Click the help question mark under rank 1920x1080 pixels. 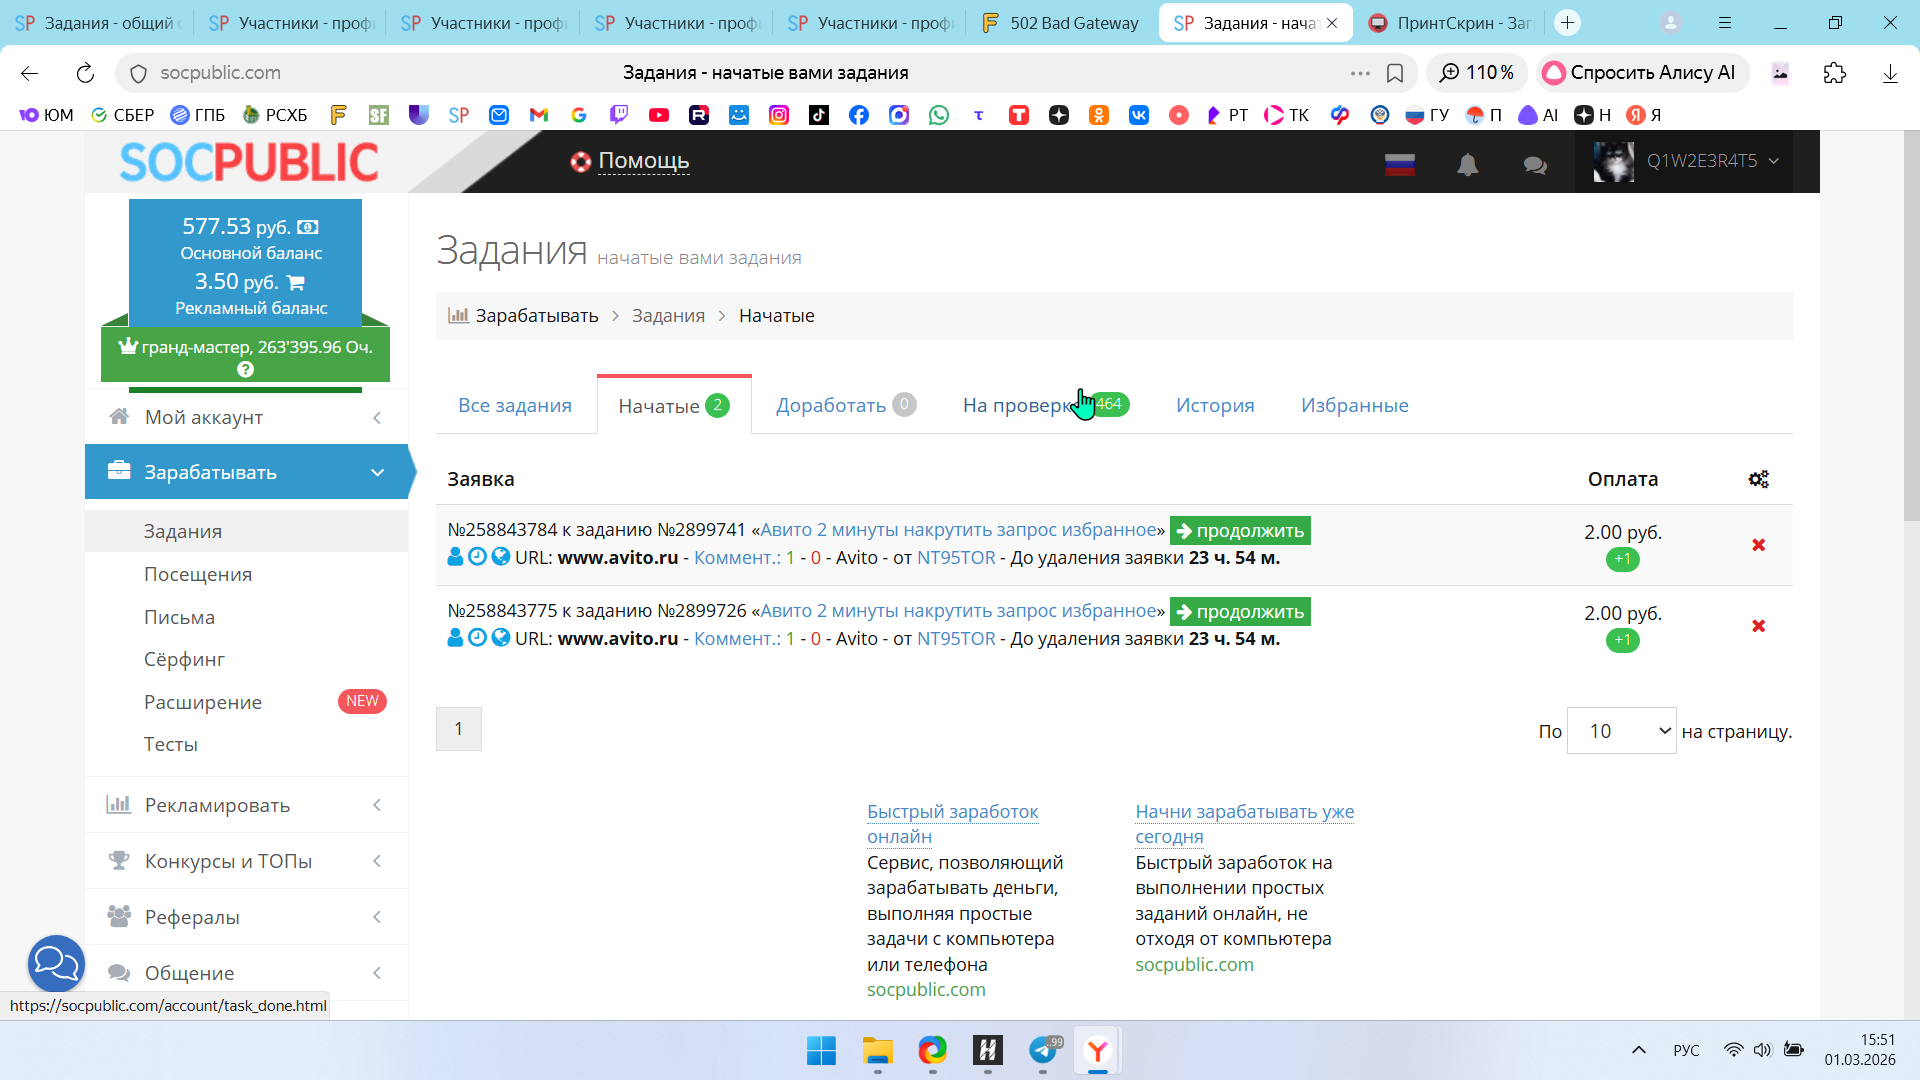(x=245, y=369)
